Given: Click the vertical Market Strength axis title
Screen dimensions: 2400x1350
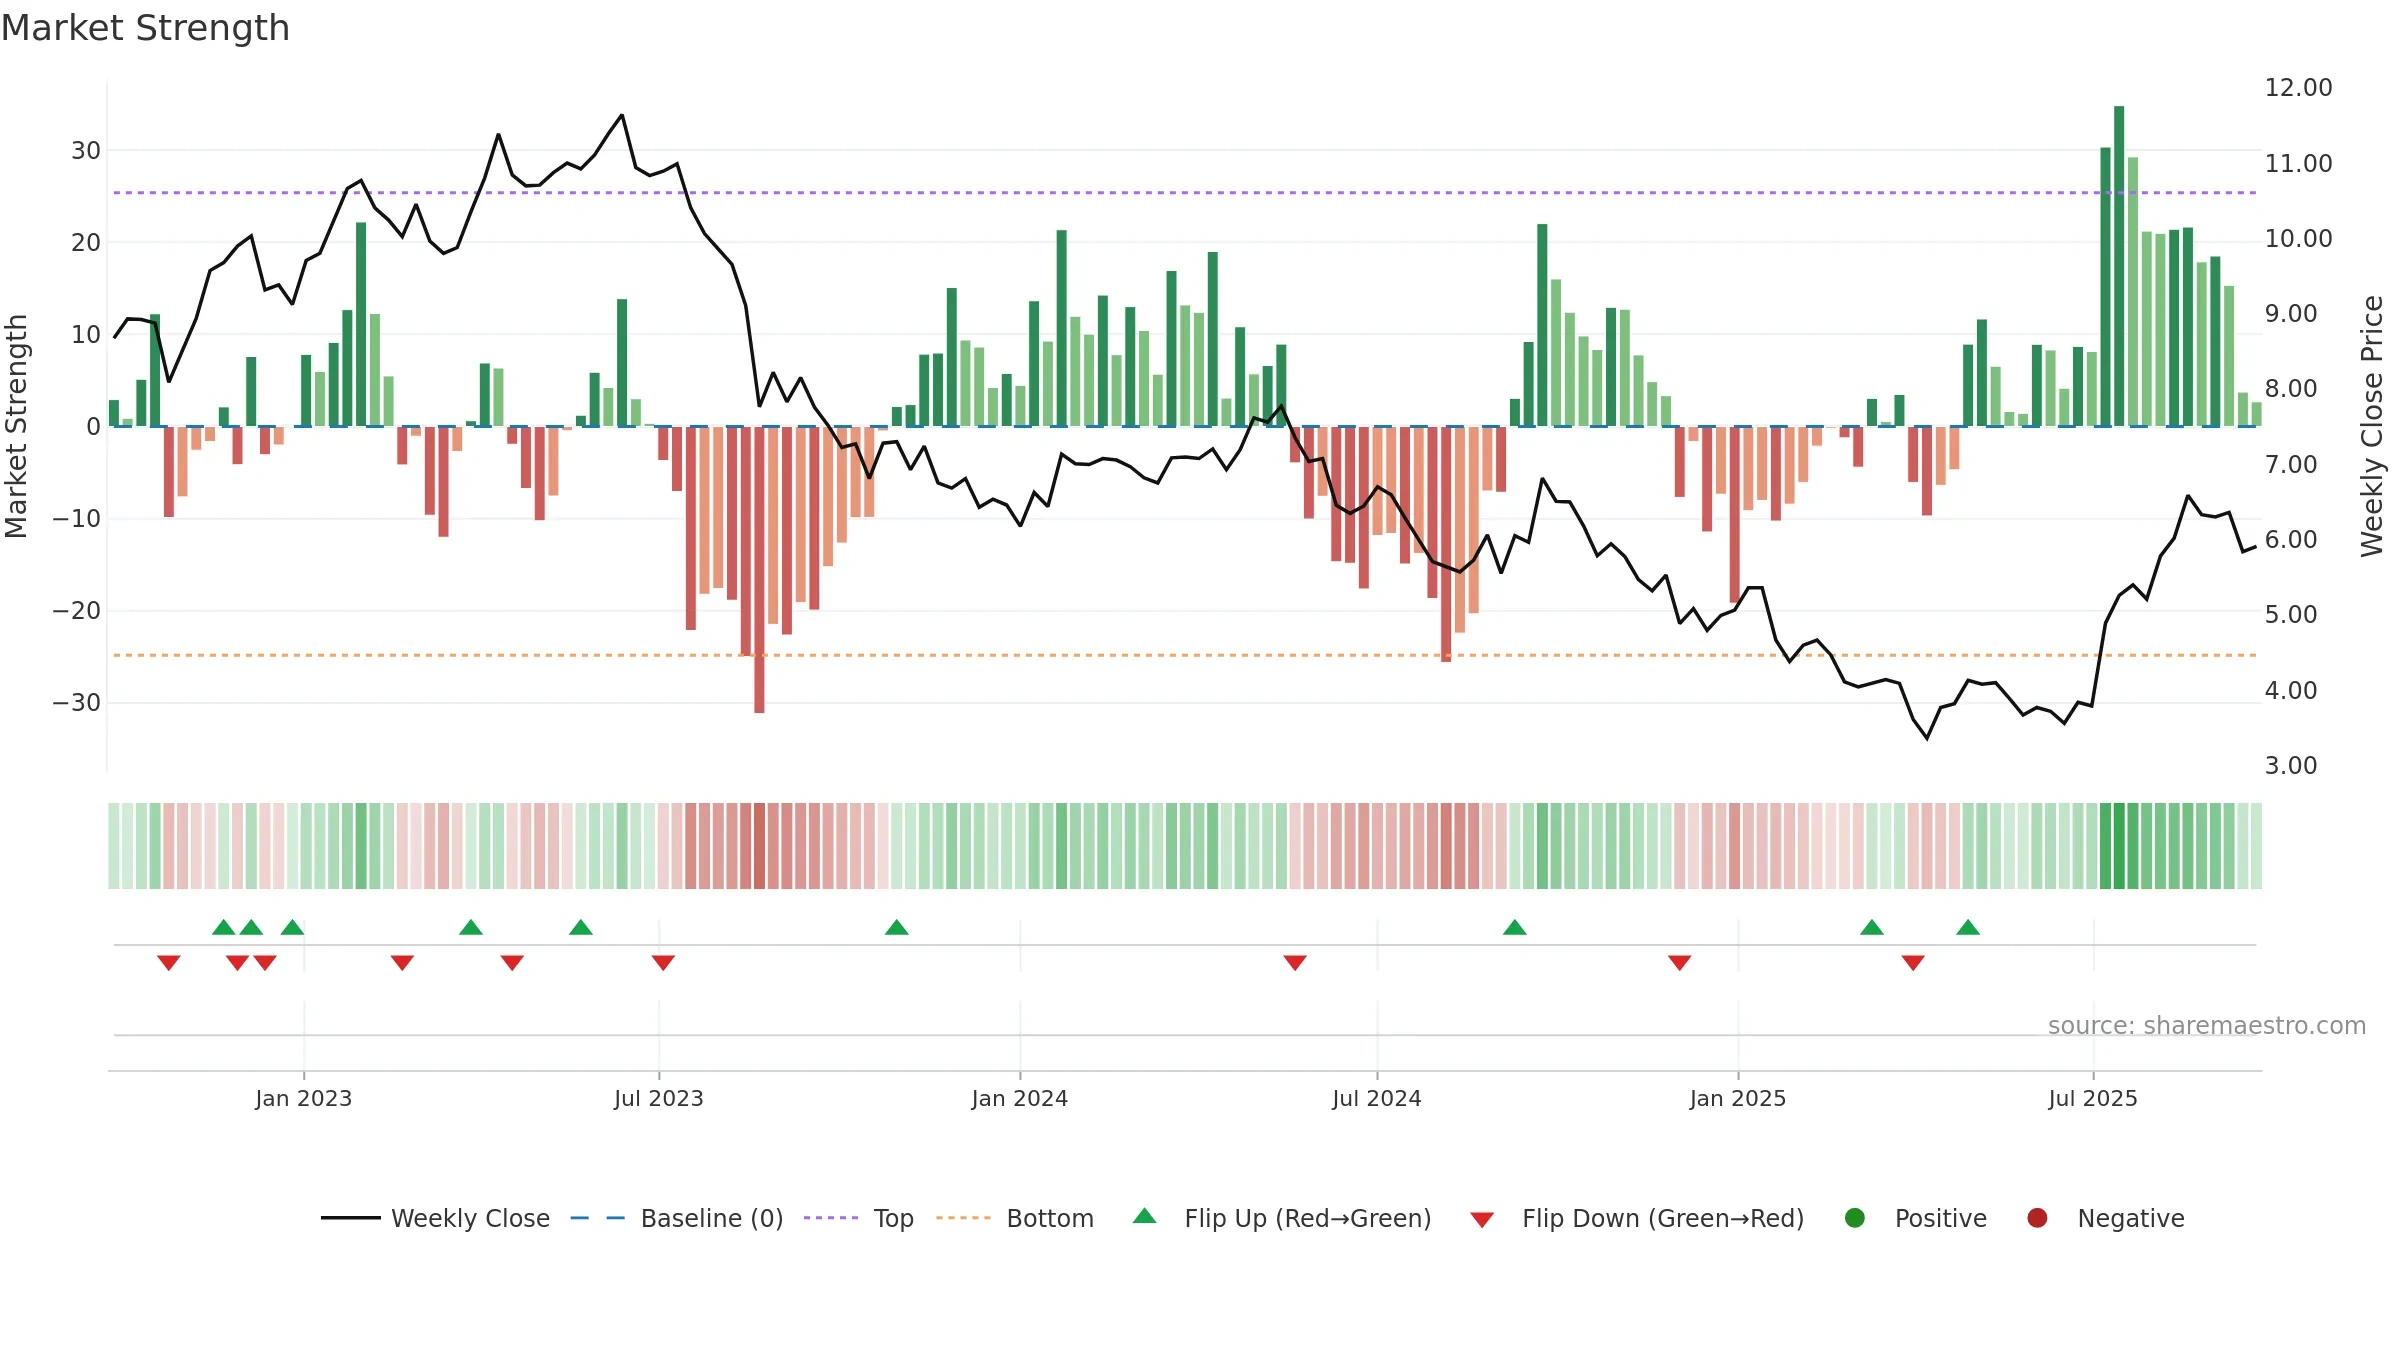Looking at the screenshot, I should coord(16,426).
